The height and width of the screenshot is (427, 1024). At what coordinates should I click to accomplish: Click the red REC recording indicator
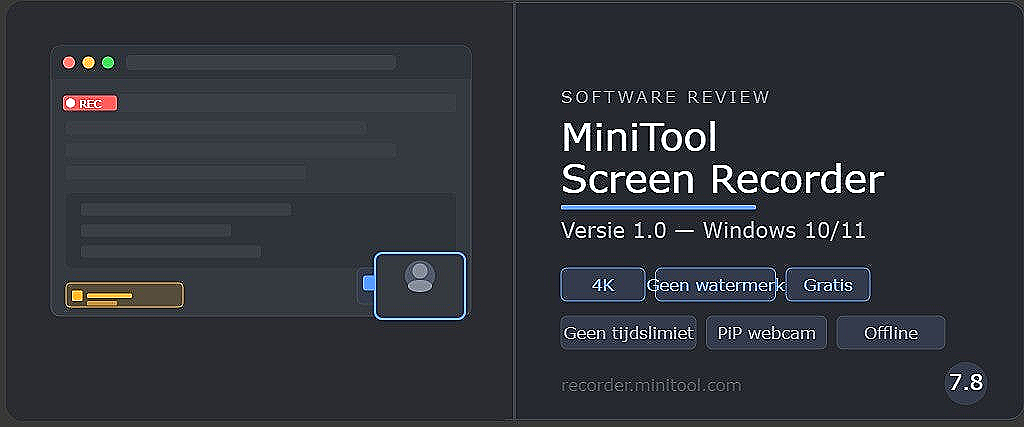[90, 103]
